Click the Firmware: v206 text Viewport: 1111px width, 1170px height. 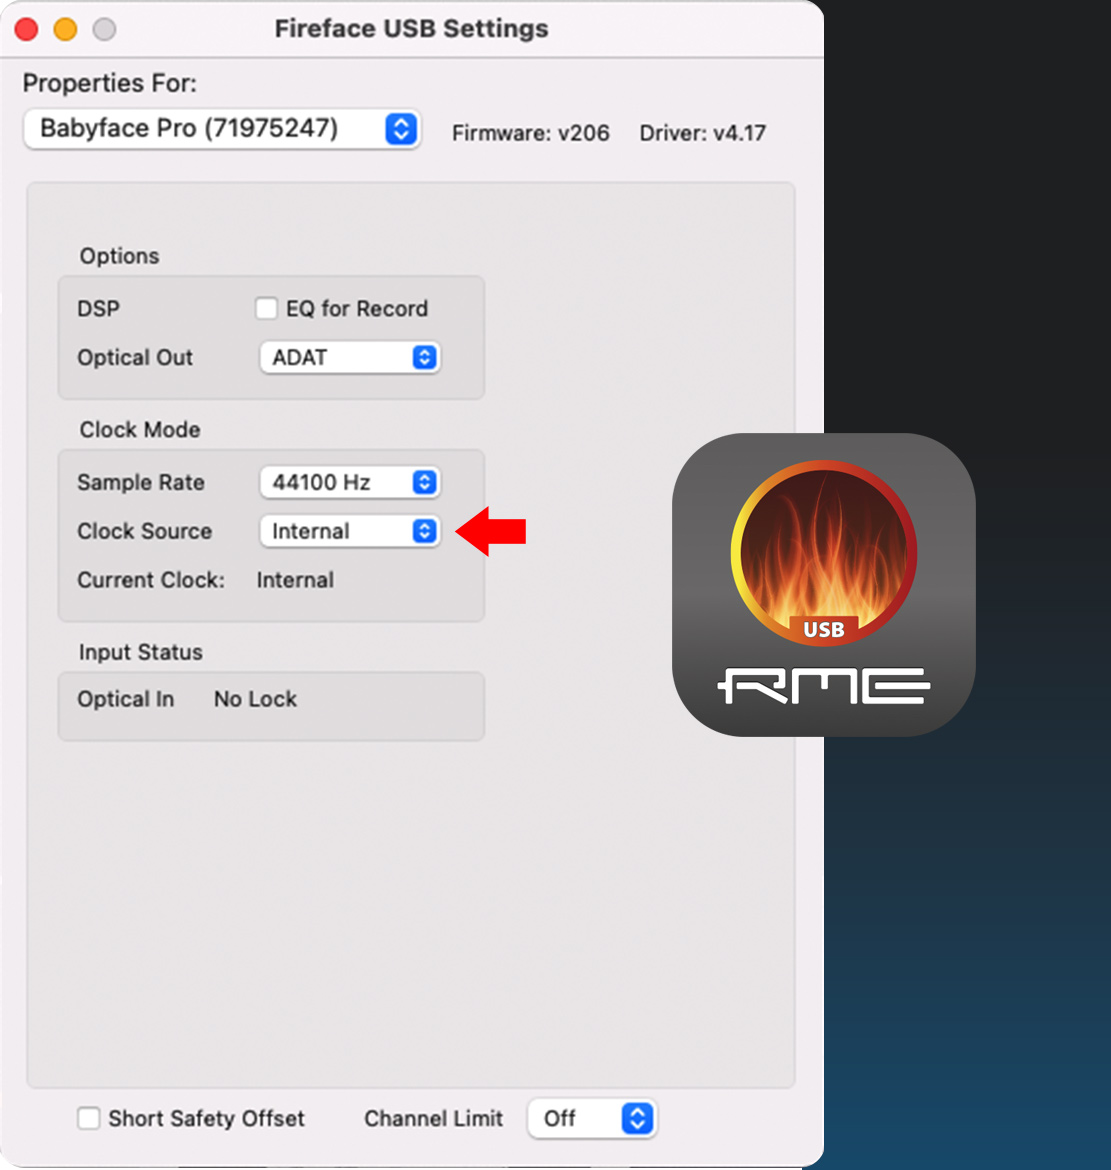[531, 133]
